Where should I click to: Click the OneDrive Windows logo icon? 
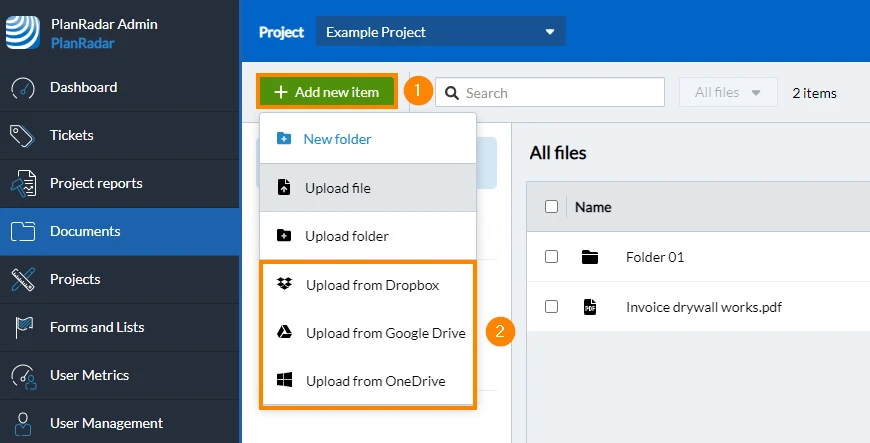[x=284, y=380]
